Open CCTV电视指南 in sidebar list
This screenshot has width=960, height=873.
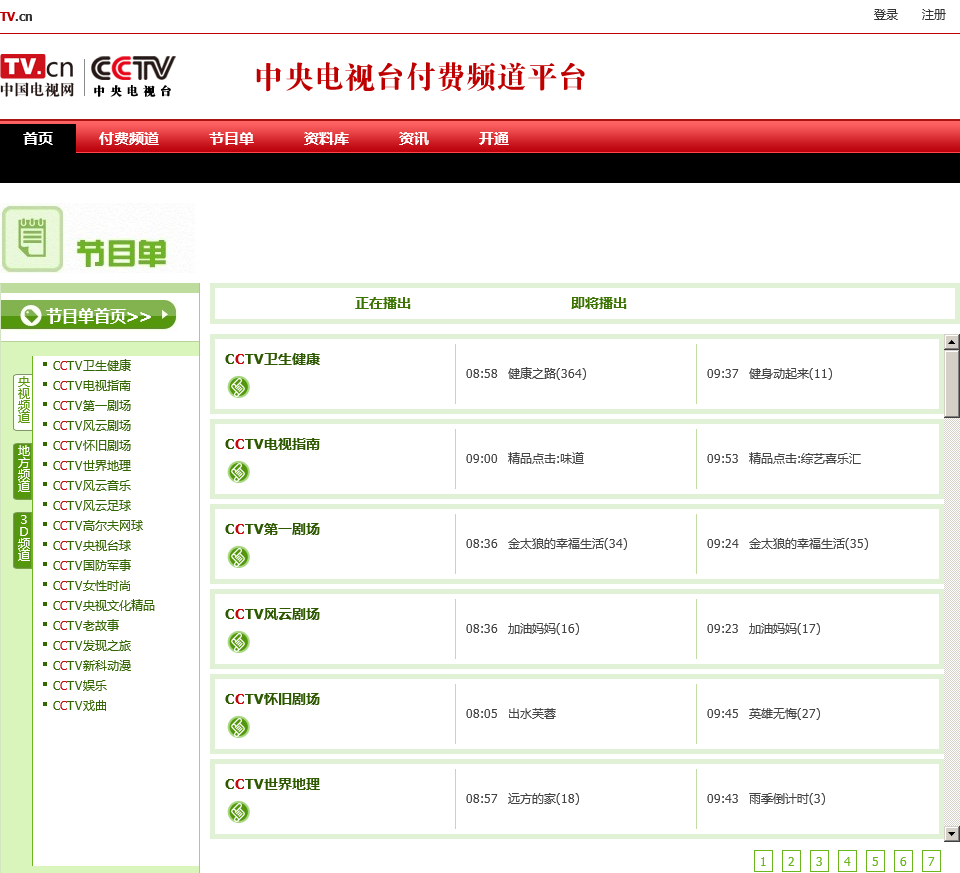pyautogui.click(x=92, y=386)
